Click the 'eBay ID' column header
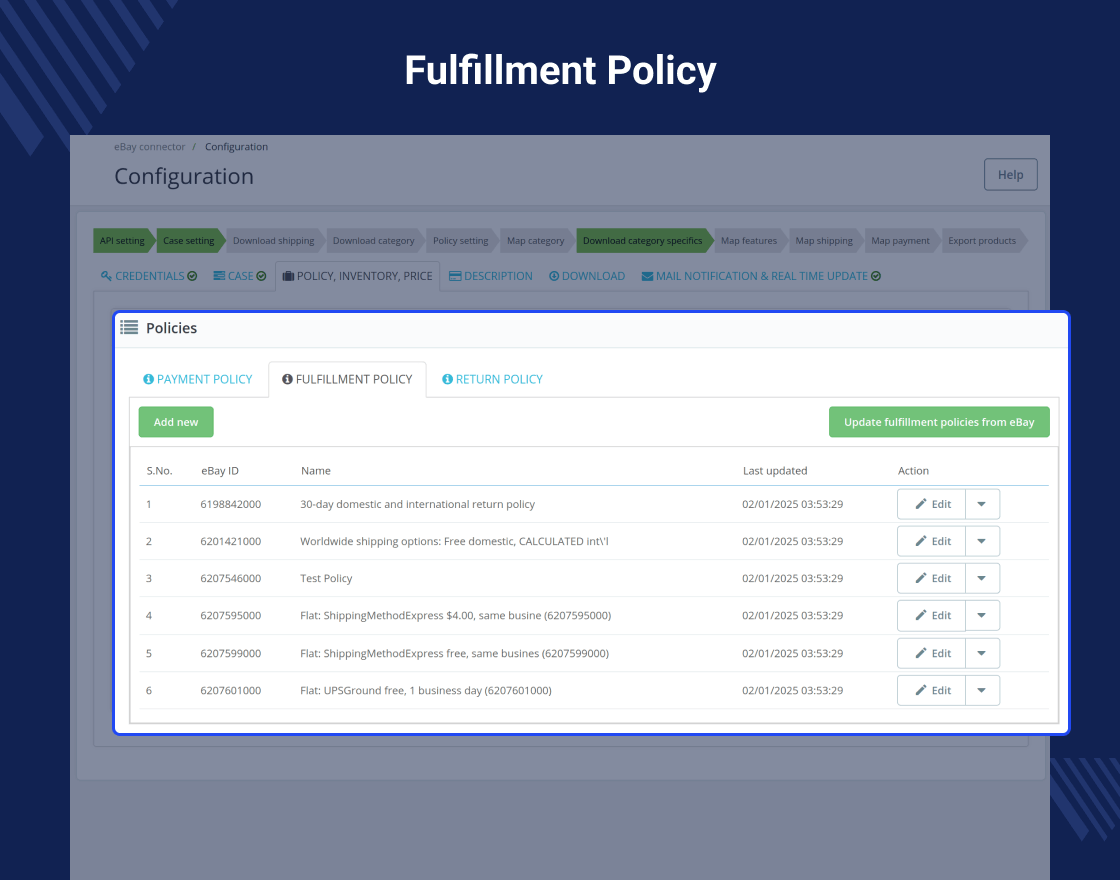The height and width of the screenshot is (880, 1120). (220, 471)
